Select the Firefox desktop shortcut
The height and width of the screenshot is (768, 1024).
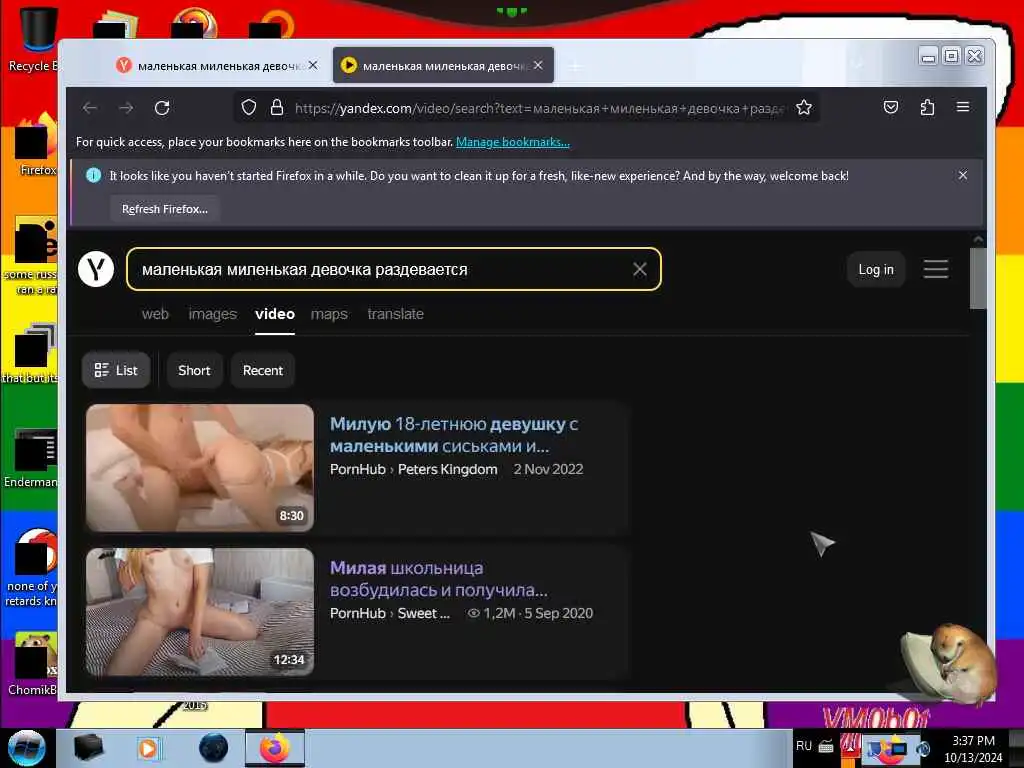pyautogui.click(x=36, y=145)
